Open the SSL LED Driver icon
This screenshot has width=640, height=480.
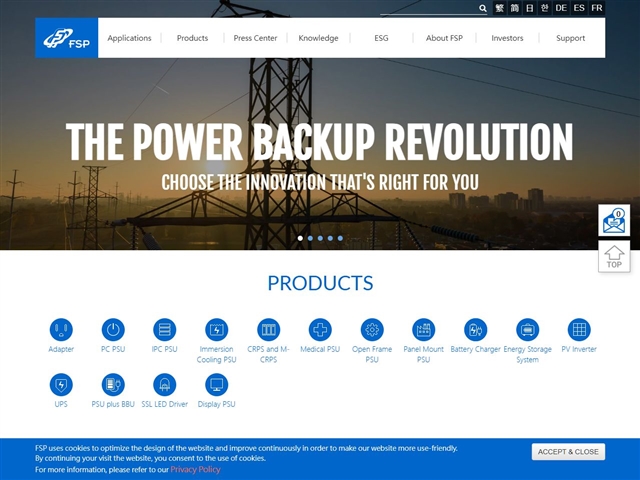(x=164, y=384)
